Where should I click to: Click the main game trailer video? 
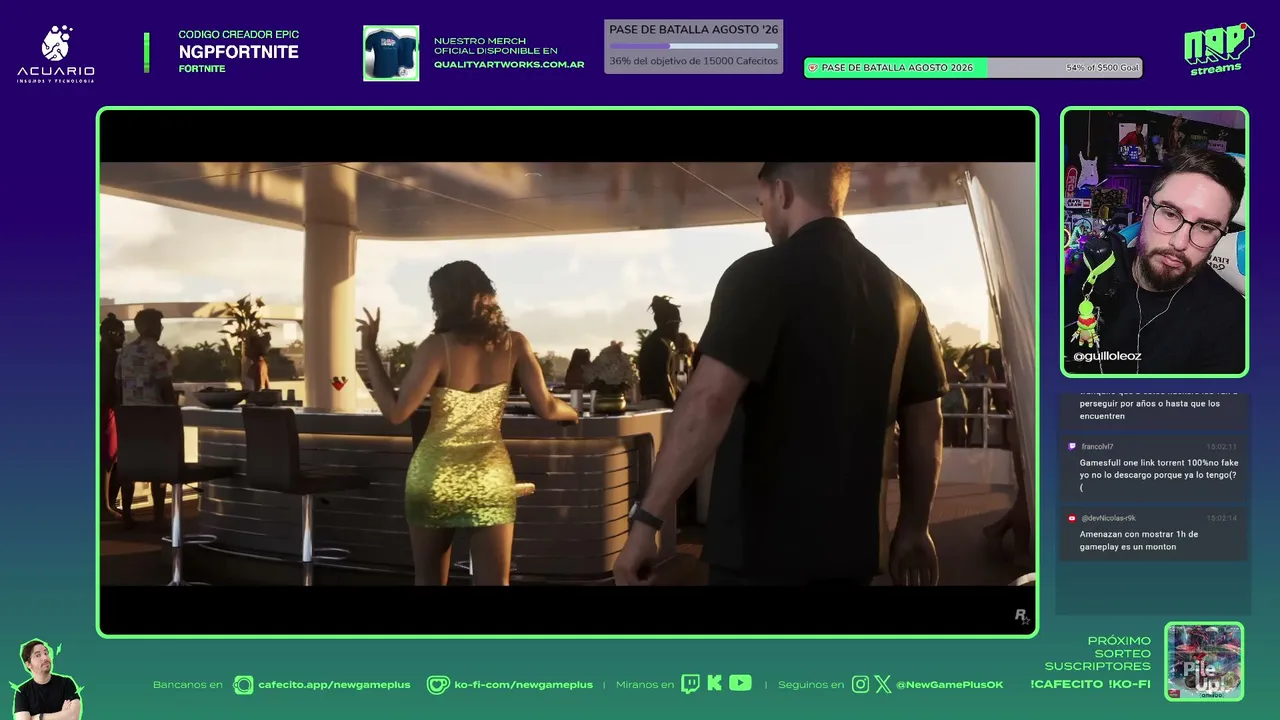(x=567, y=372)
